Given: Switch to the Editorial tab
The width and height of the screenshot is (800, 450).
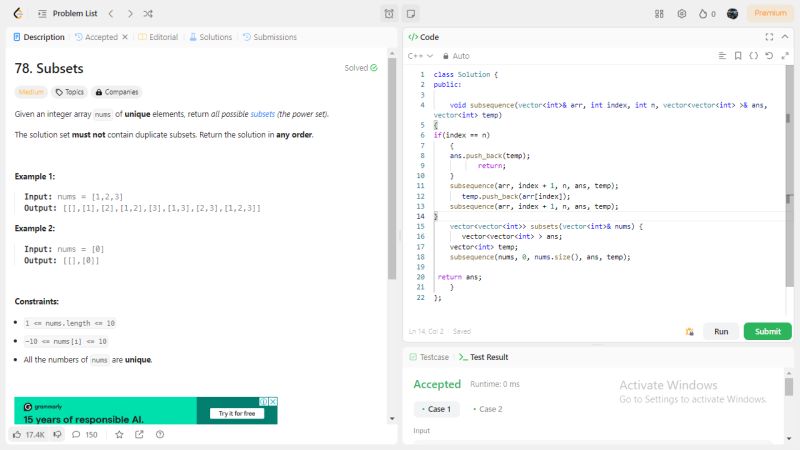Looking at the screenshot, I should click(x=158, y=37).
